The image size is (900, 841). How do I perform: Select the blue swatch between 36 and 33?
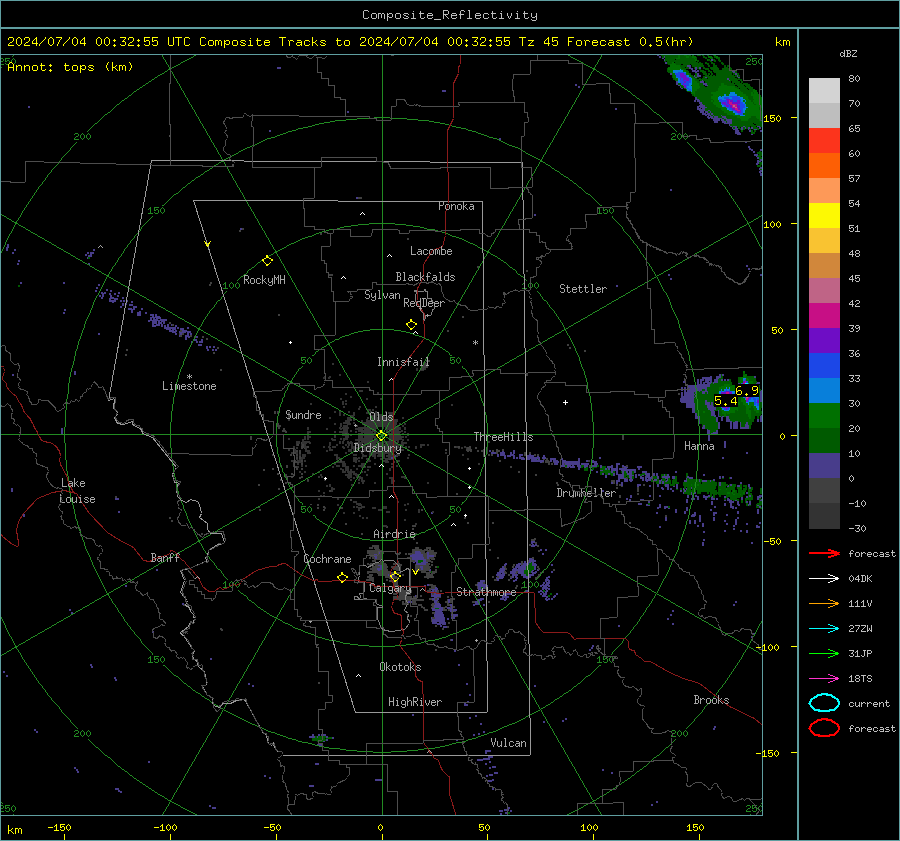[x=824, y=365]
